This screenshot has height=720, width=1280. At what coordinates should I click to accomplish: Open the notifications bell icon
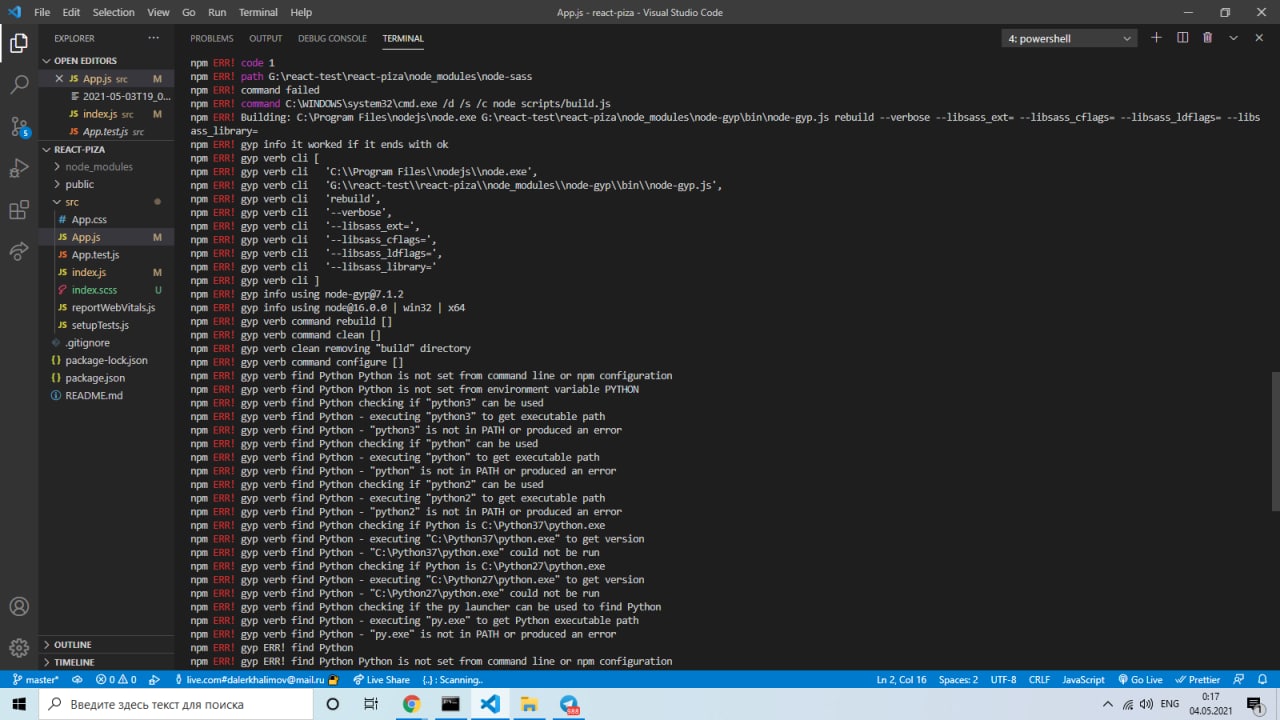click(1261, 679)
